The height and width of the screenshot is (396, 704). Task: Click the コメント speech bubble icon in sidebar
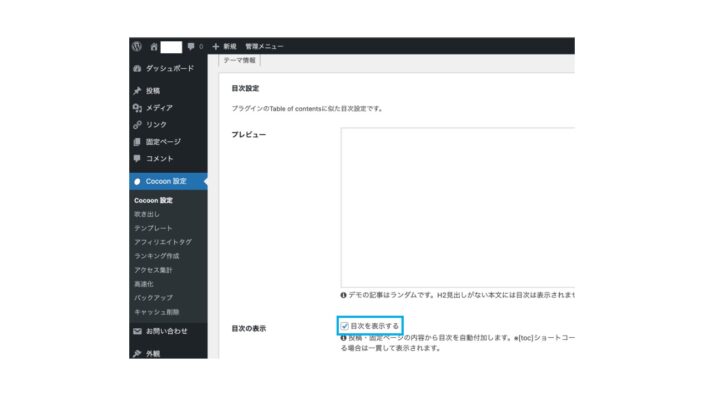[137, 158]
